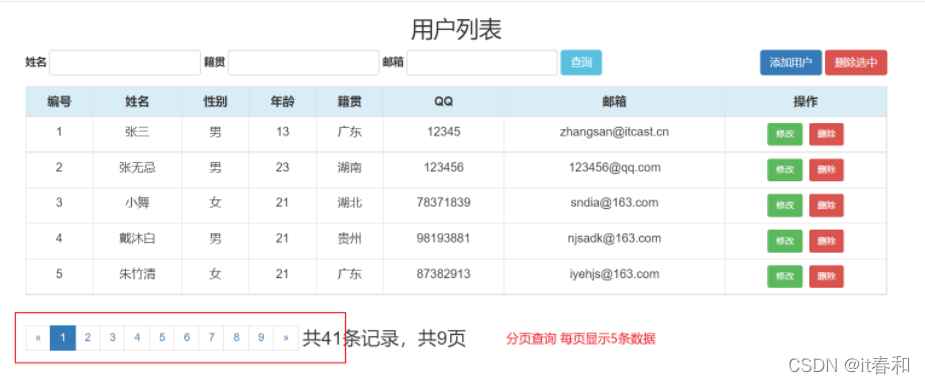Click email iyehjs@163.com
The width and height of the screenshot is (925, 384).
614,274
